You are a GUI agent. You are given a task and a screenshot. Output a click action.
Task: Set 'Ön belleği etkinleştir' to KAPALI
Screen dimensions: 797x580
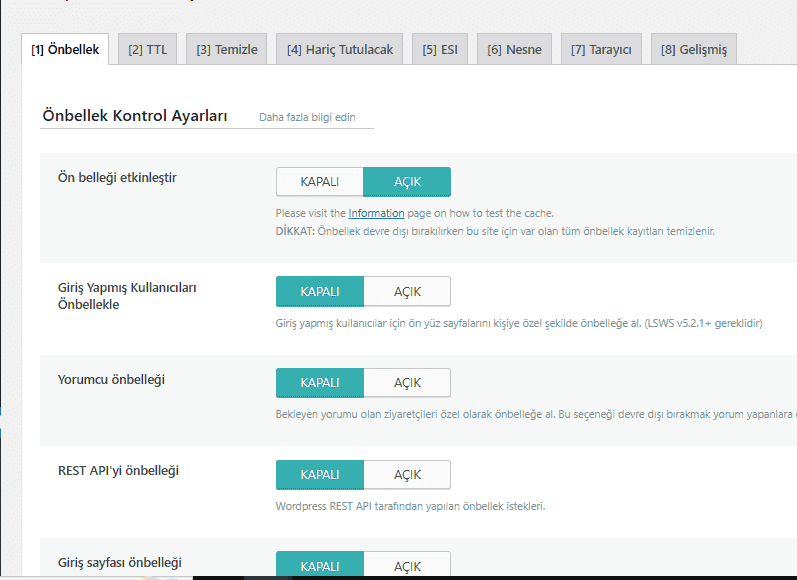pos(319,182)
